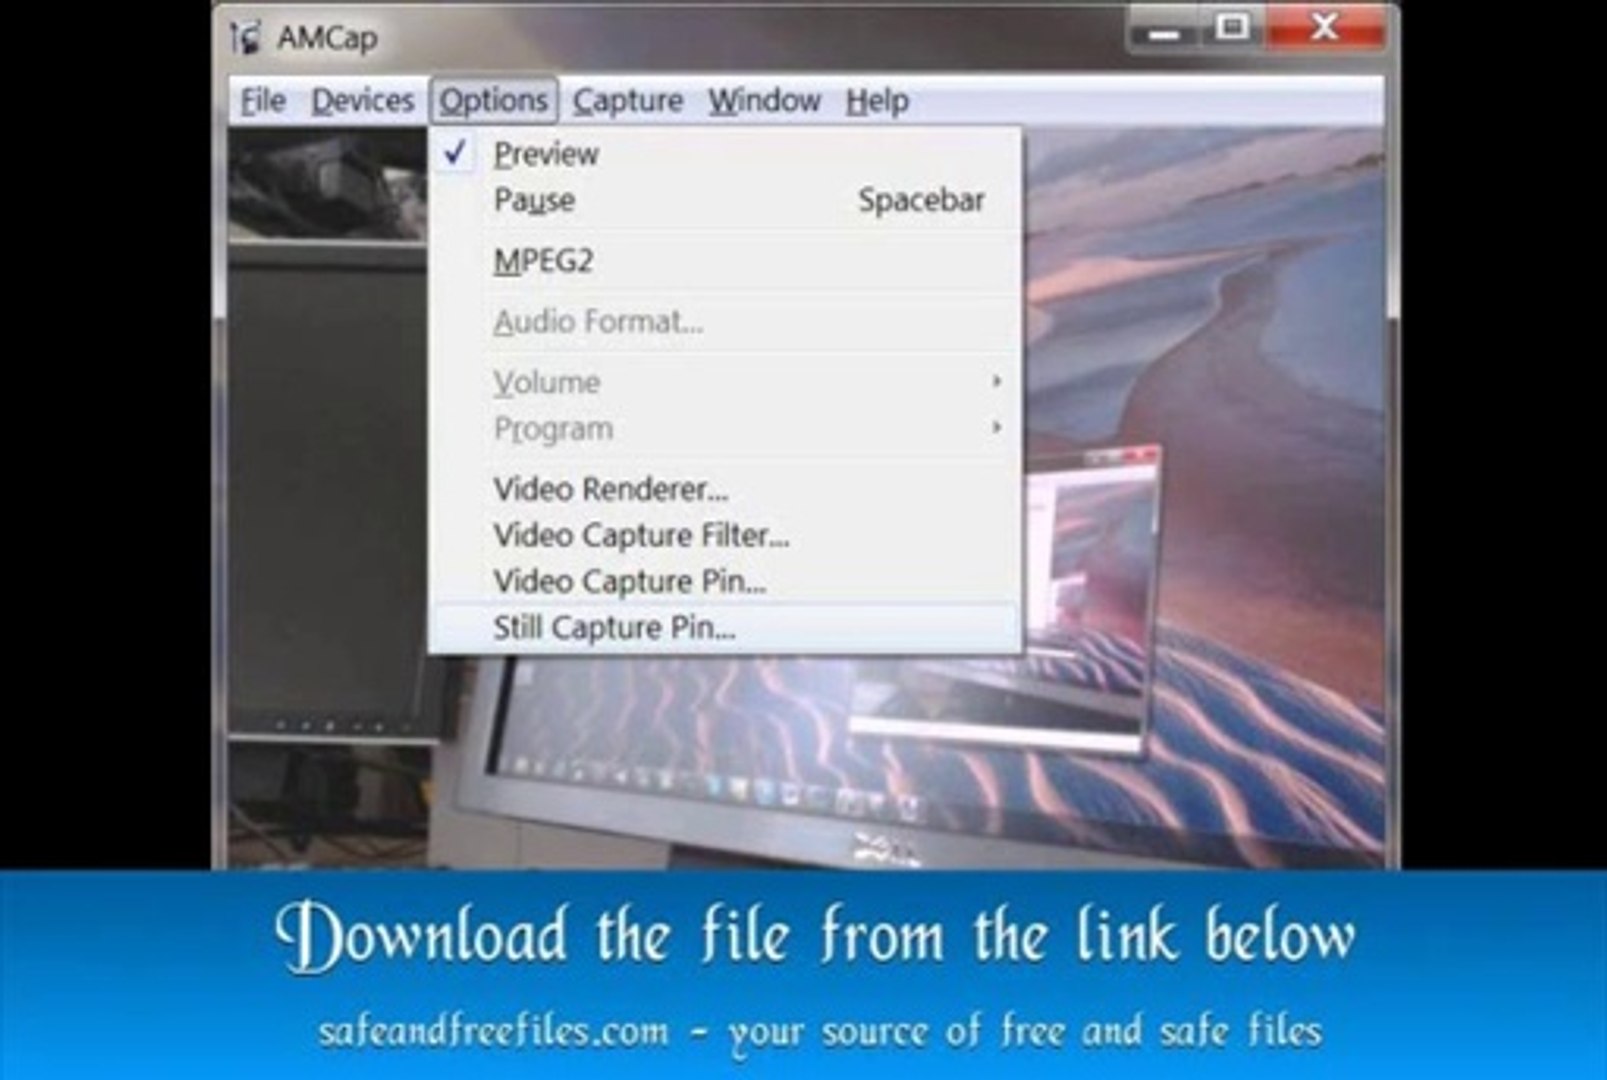Image resolution: width=1607 pixels, height=1080 pixels.
Task: Open Video Renderer settings
Action: pyautogui.click(x=726, y=489)
